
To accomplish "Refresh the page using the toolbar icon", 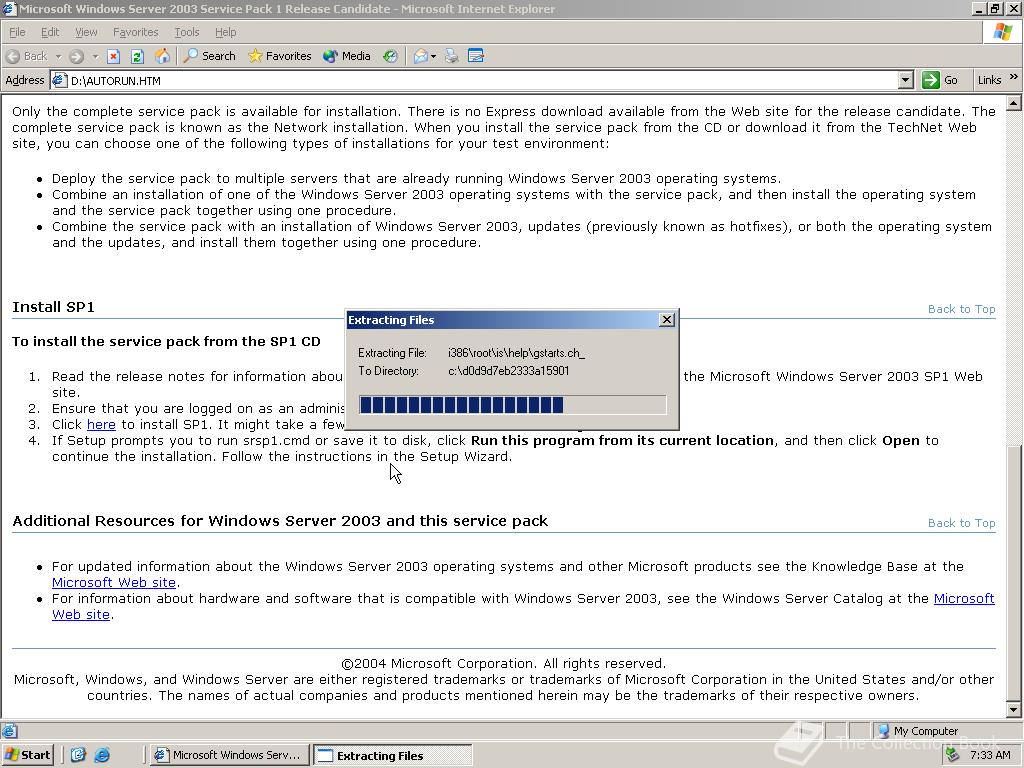I will pyautogui.click(x=137, y=56).
